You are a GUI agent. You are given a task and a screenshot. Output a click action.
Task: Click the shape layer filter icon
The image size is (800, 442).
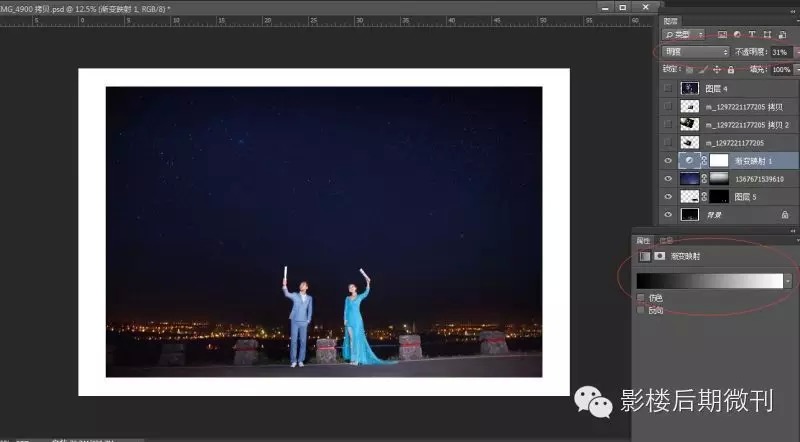[x=767, y=35]
